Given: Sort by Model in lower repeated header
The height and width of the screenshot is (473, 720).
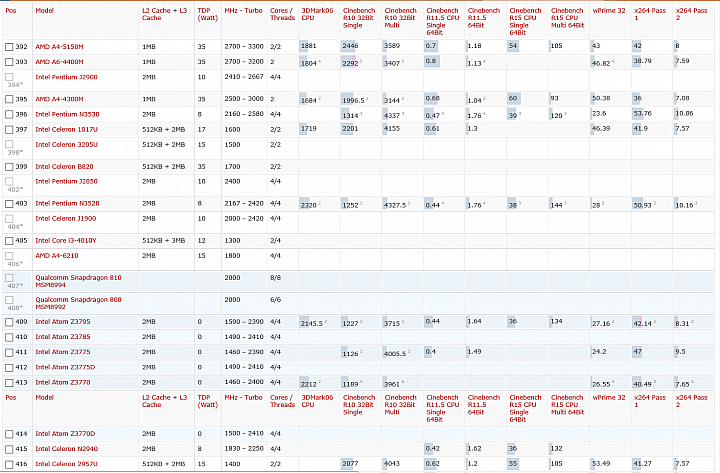Looking at the screenshot, I should (x=45, y=398).
